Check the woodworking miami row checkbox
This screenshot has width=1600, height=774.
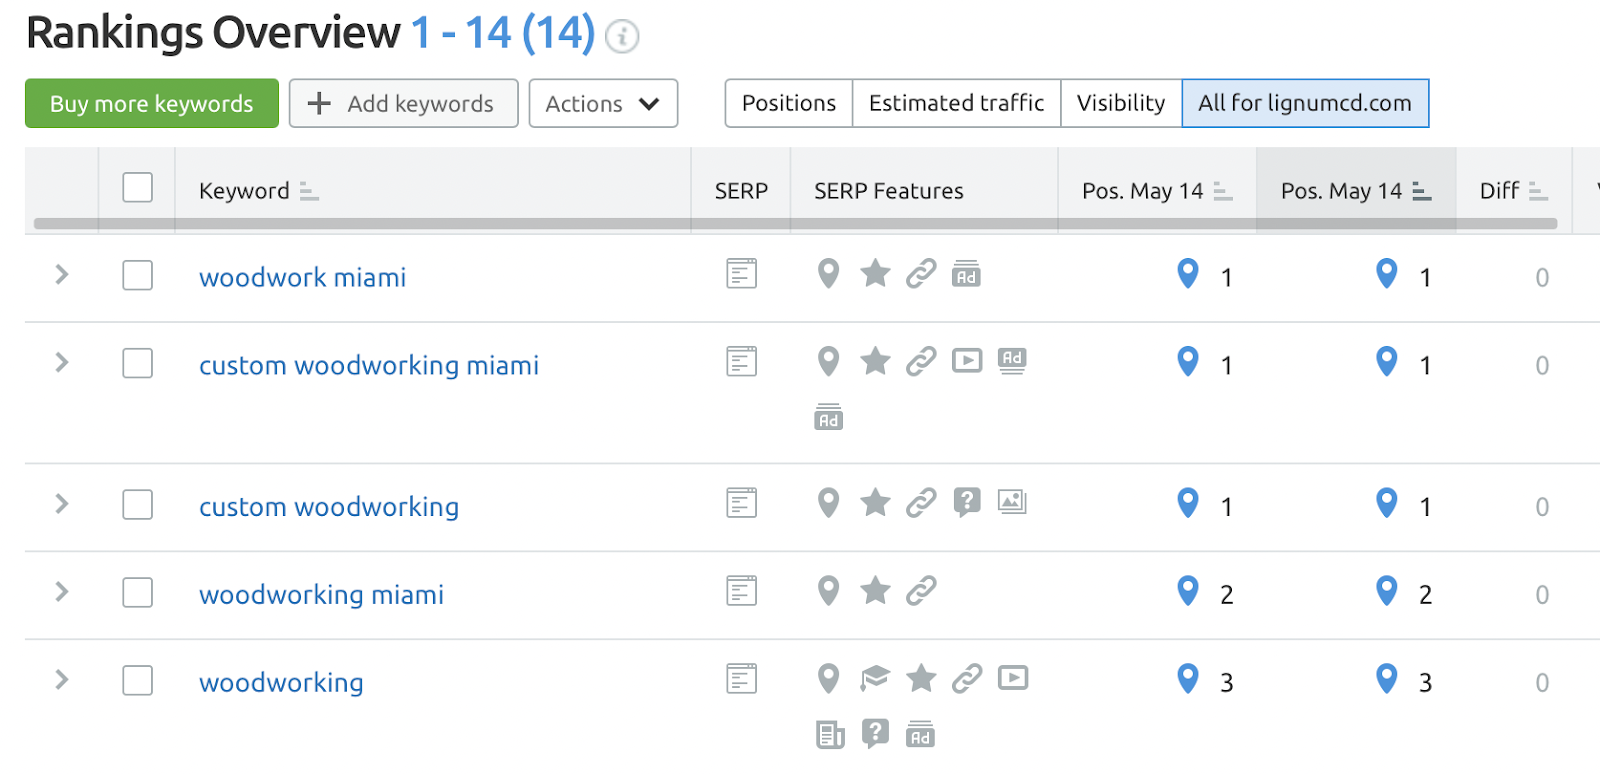point(138,593)
